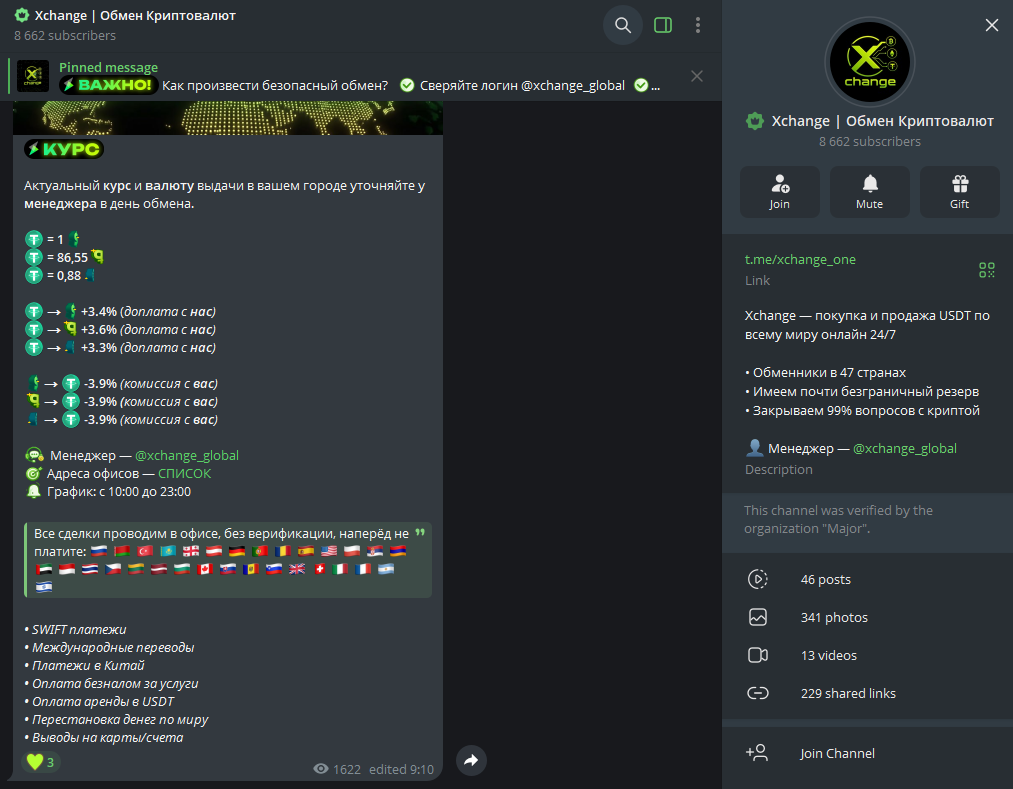The width and height of the screenshot is (1013, 789).
Task: Click the channel title in header
Action: click(x=135, y=16)
